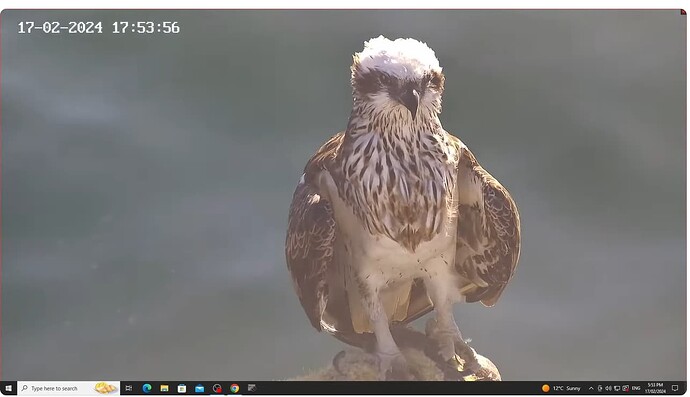
Task: Open the 12°C Sunny weather widget
Action: tap(561, 388)
